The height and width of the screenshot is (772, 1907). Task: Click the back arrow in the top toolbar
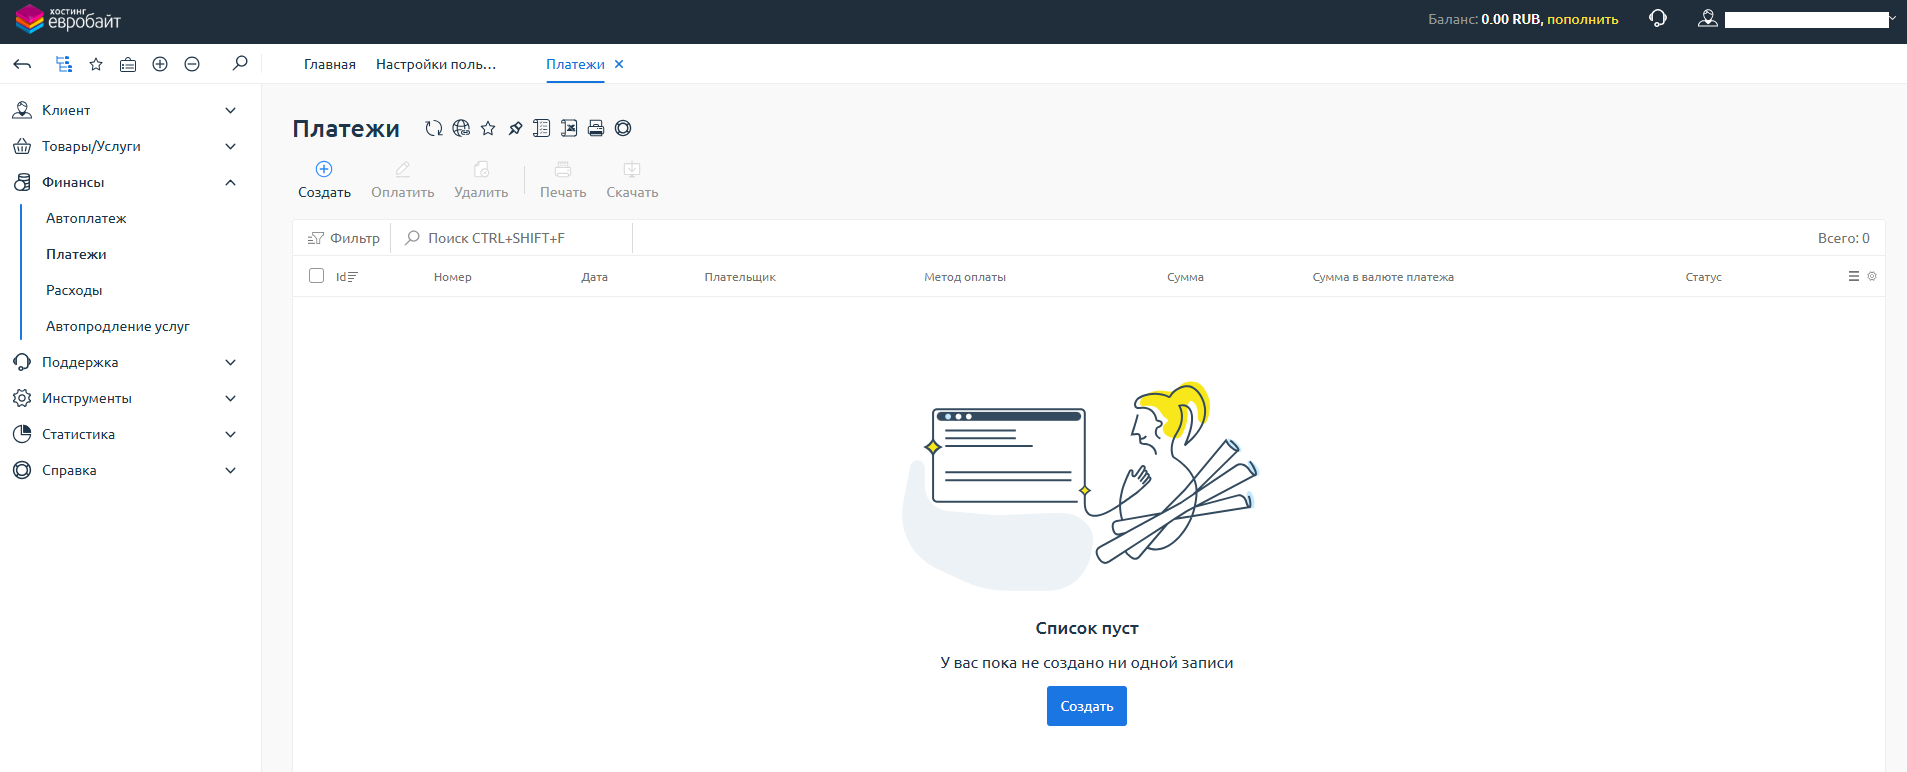click(22, 64)
